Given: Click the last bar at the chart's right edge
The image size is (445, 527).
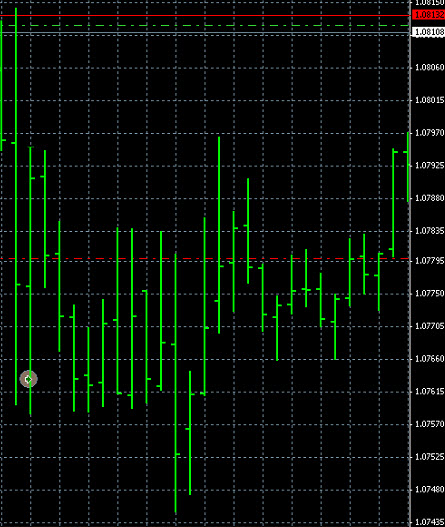Looking at the screenshot, I should (408, 167).
